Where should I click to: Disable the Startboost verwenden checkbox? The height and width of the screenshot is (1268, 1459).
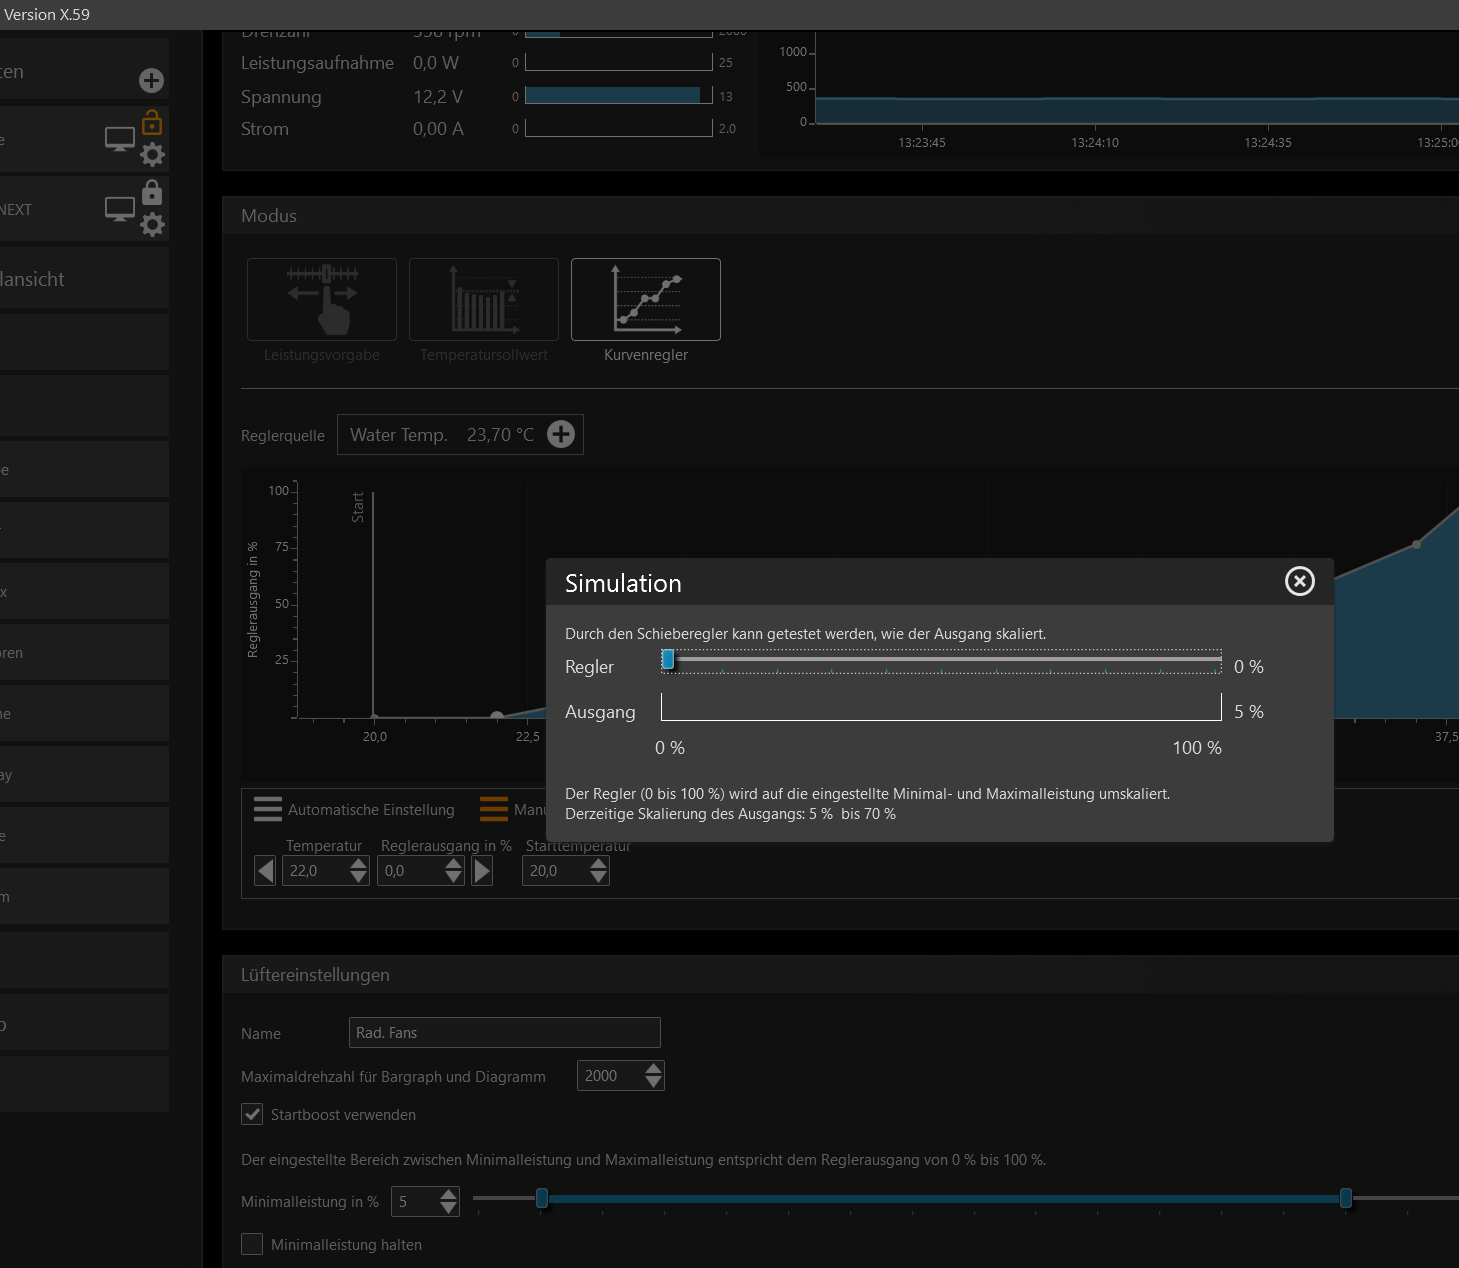pos(253,1114)
